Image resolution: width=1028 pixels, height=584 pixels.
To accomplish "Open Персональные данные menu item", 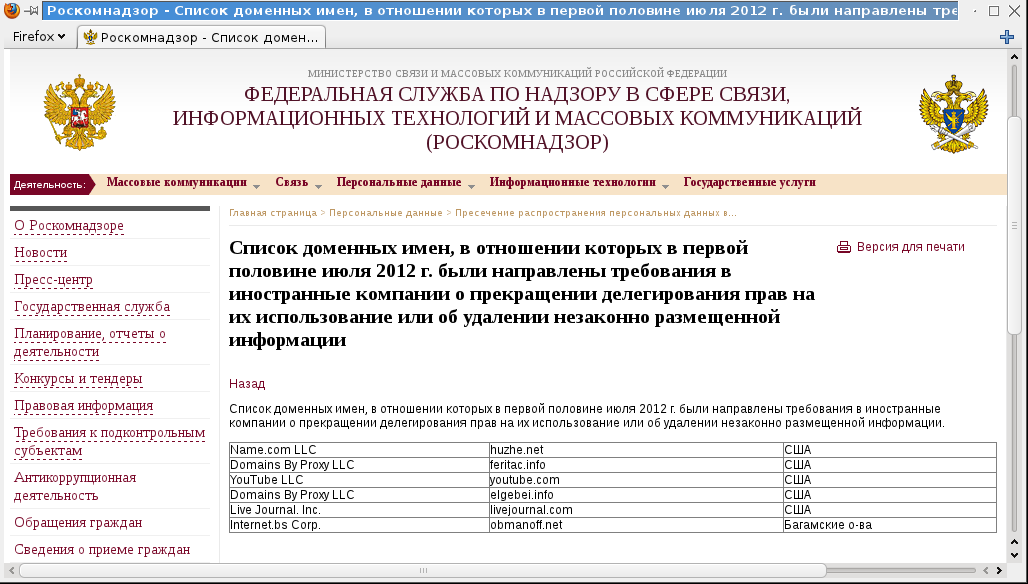I will tap(399, 182).
